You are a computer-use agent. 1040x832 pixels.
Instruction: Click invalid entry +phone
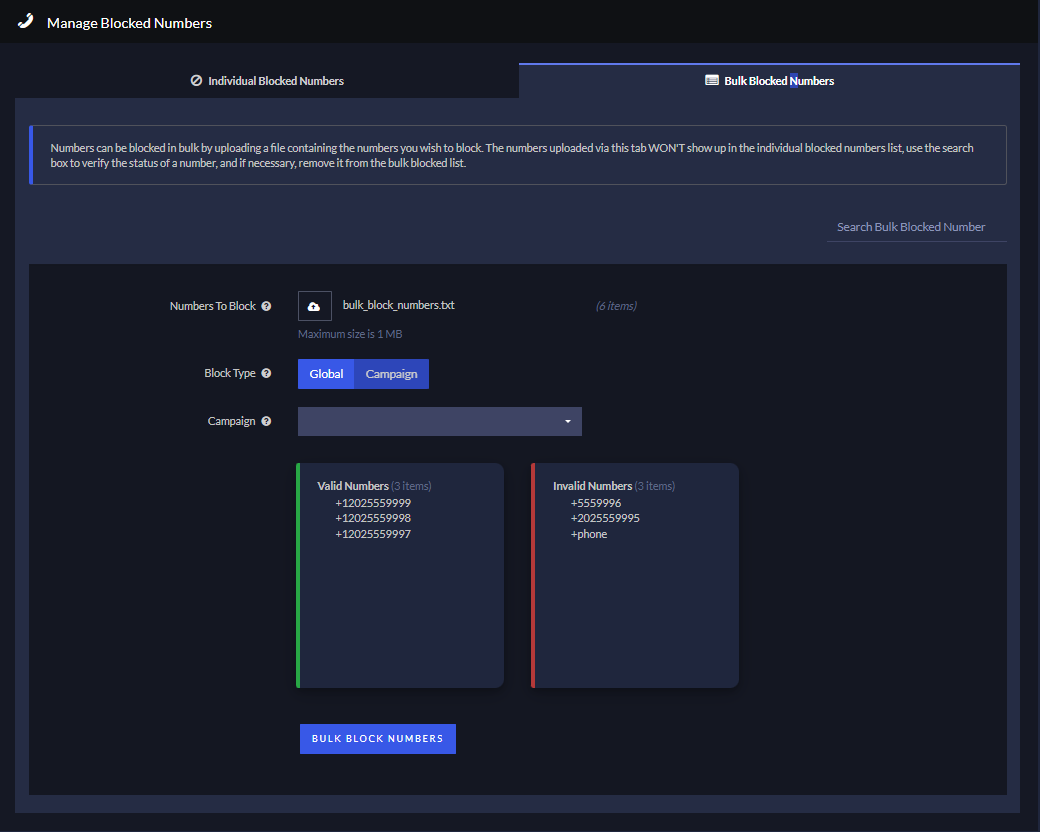589,534
